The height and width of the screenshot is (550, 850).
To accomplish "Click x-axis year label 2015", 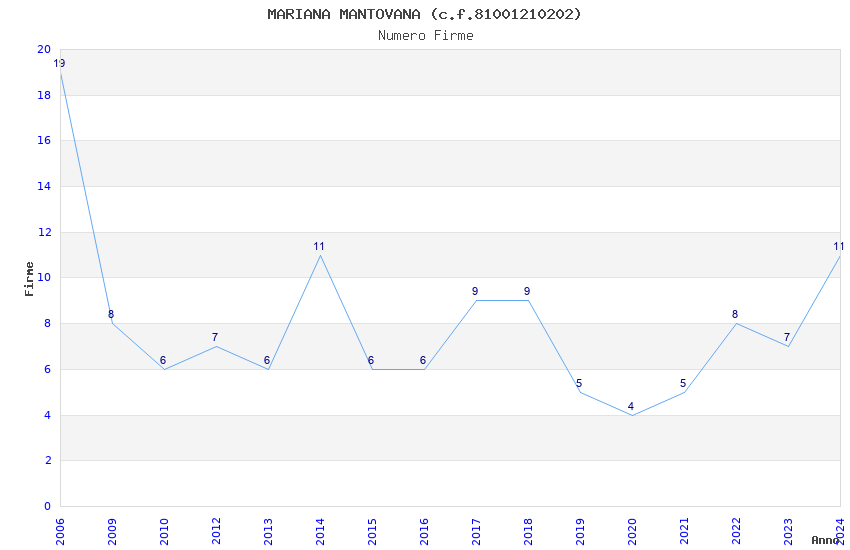I will click(372, 531).
